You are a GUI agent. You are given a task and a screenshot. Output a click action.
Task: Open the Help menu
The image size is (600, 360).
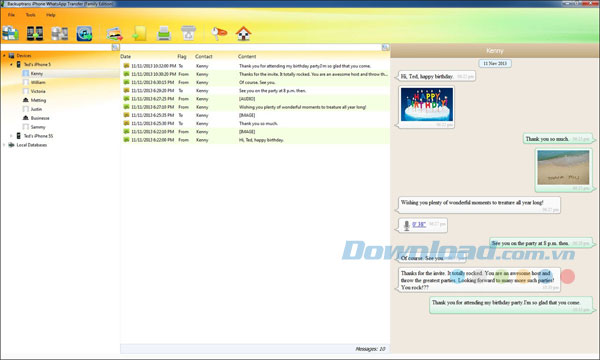(x=51, y=15)
